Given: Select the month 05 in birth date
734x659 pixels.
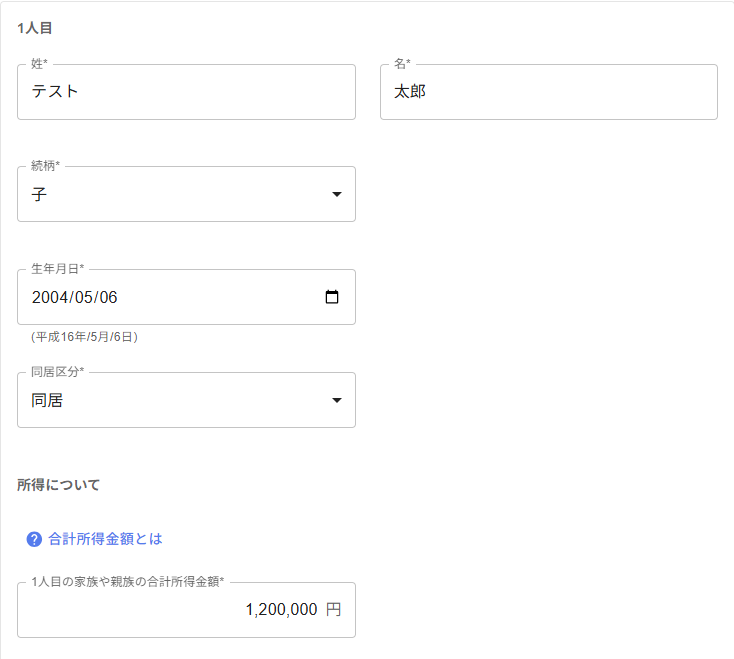Looking at the screenshot, I should [x=85, y=297].
